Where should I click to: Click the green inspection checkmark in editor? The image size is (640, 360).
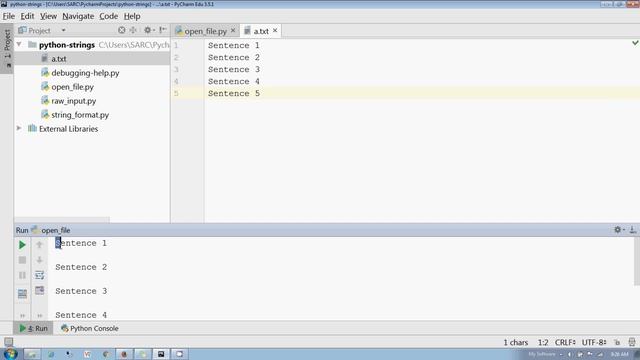point(635,42)
